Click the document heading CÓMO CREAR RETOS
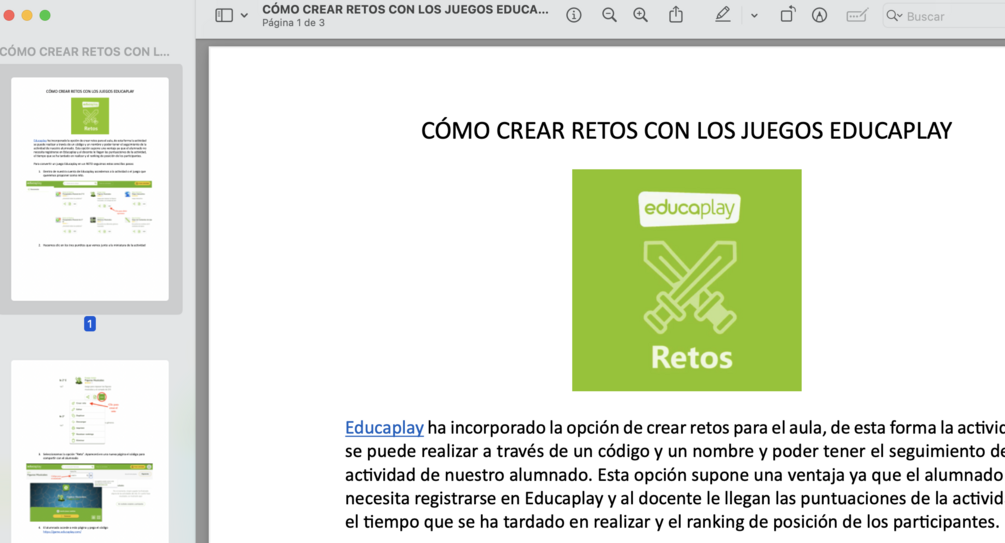 pyautogui.click(x=686, y=131)
